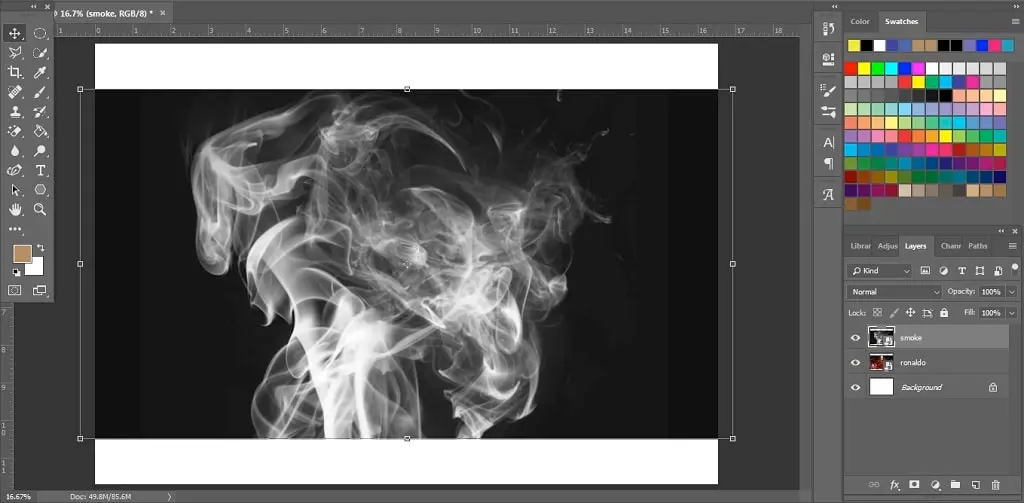The height and width of the screenshot is (503, 1024).
Task: Select the Brush tool
Action: [x=40, y=92]
